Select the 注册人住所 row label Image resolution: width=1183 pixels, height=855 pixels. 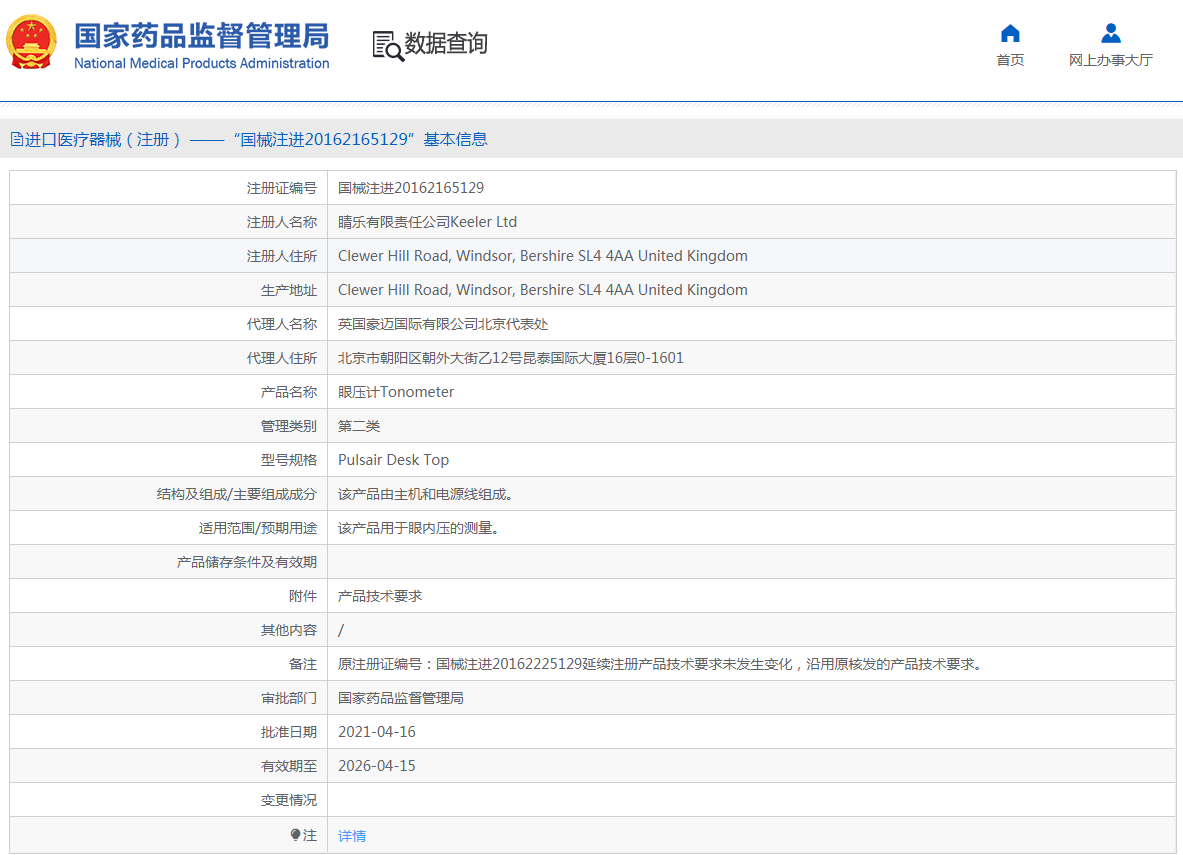coord(281,256)
